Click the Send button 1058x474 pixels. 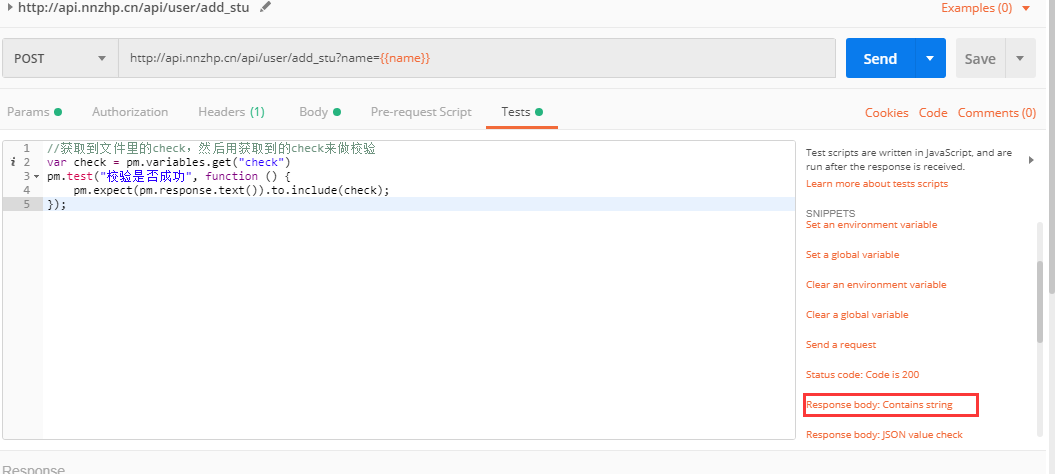point(880,59)
